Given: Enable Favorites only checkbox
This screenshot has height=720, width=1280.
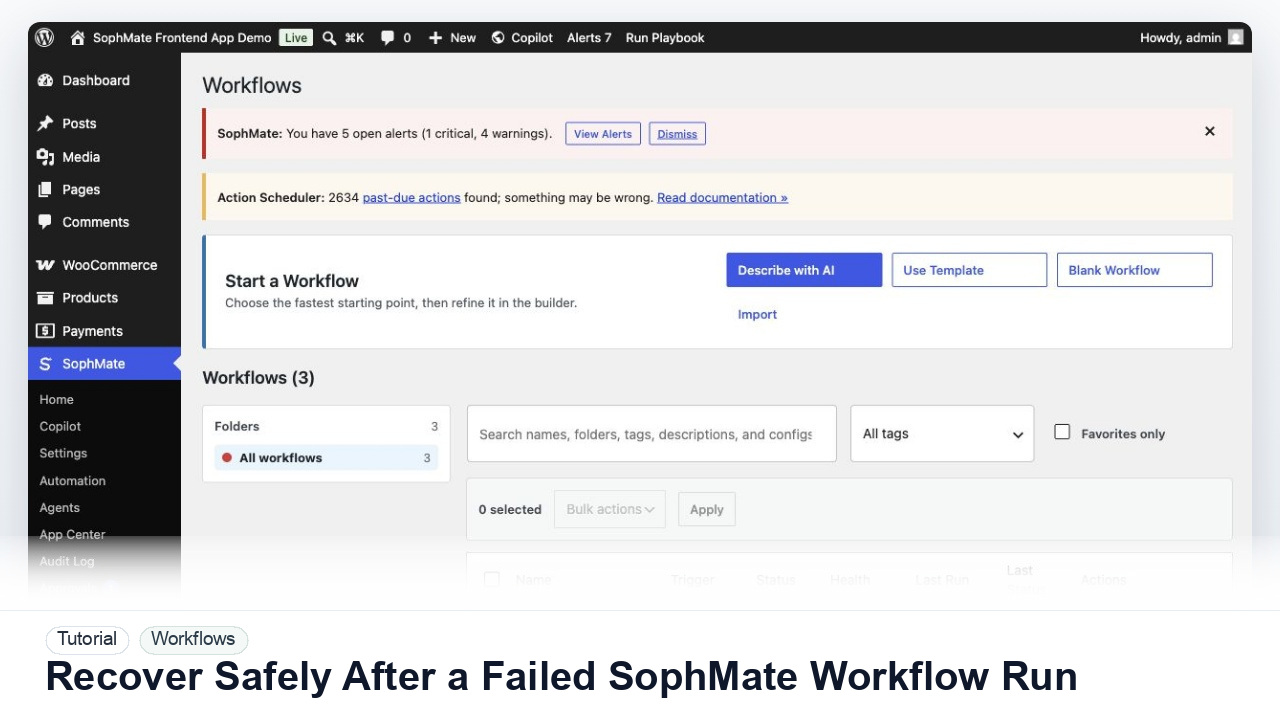Looking at the screenshot, I should [x=1062, y=432].
